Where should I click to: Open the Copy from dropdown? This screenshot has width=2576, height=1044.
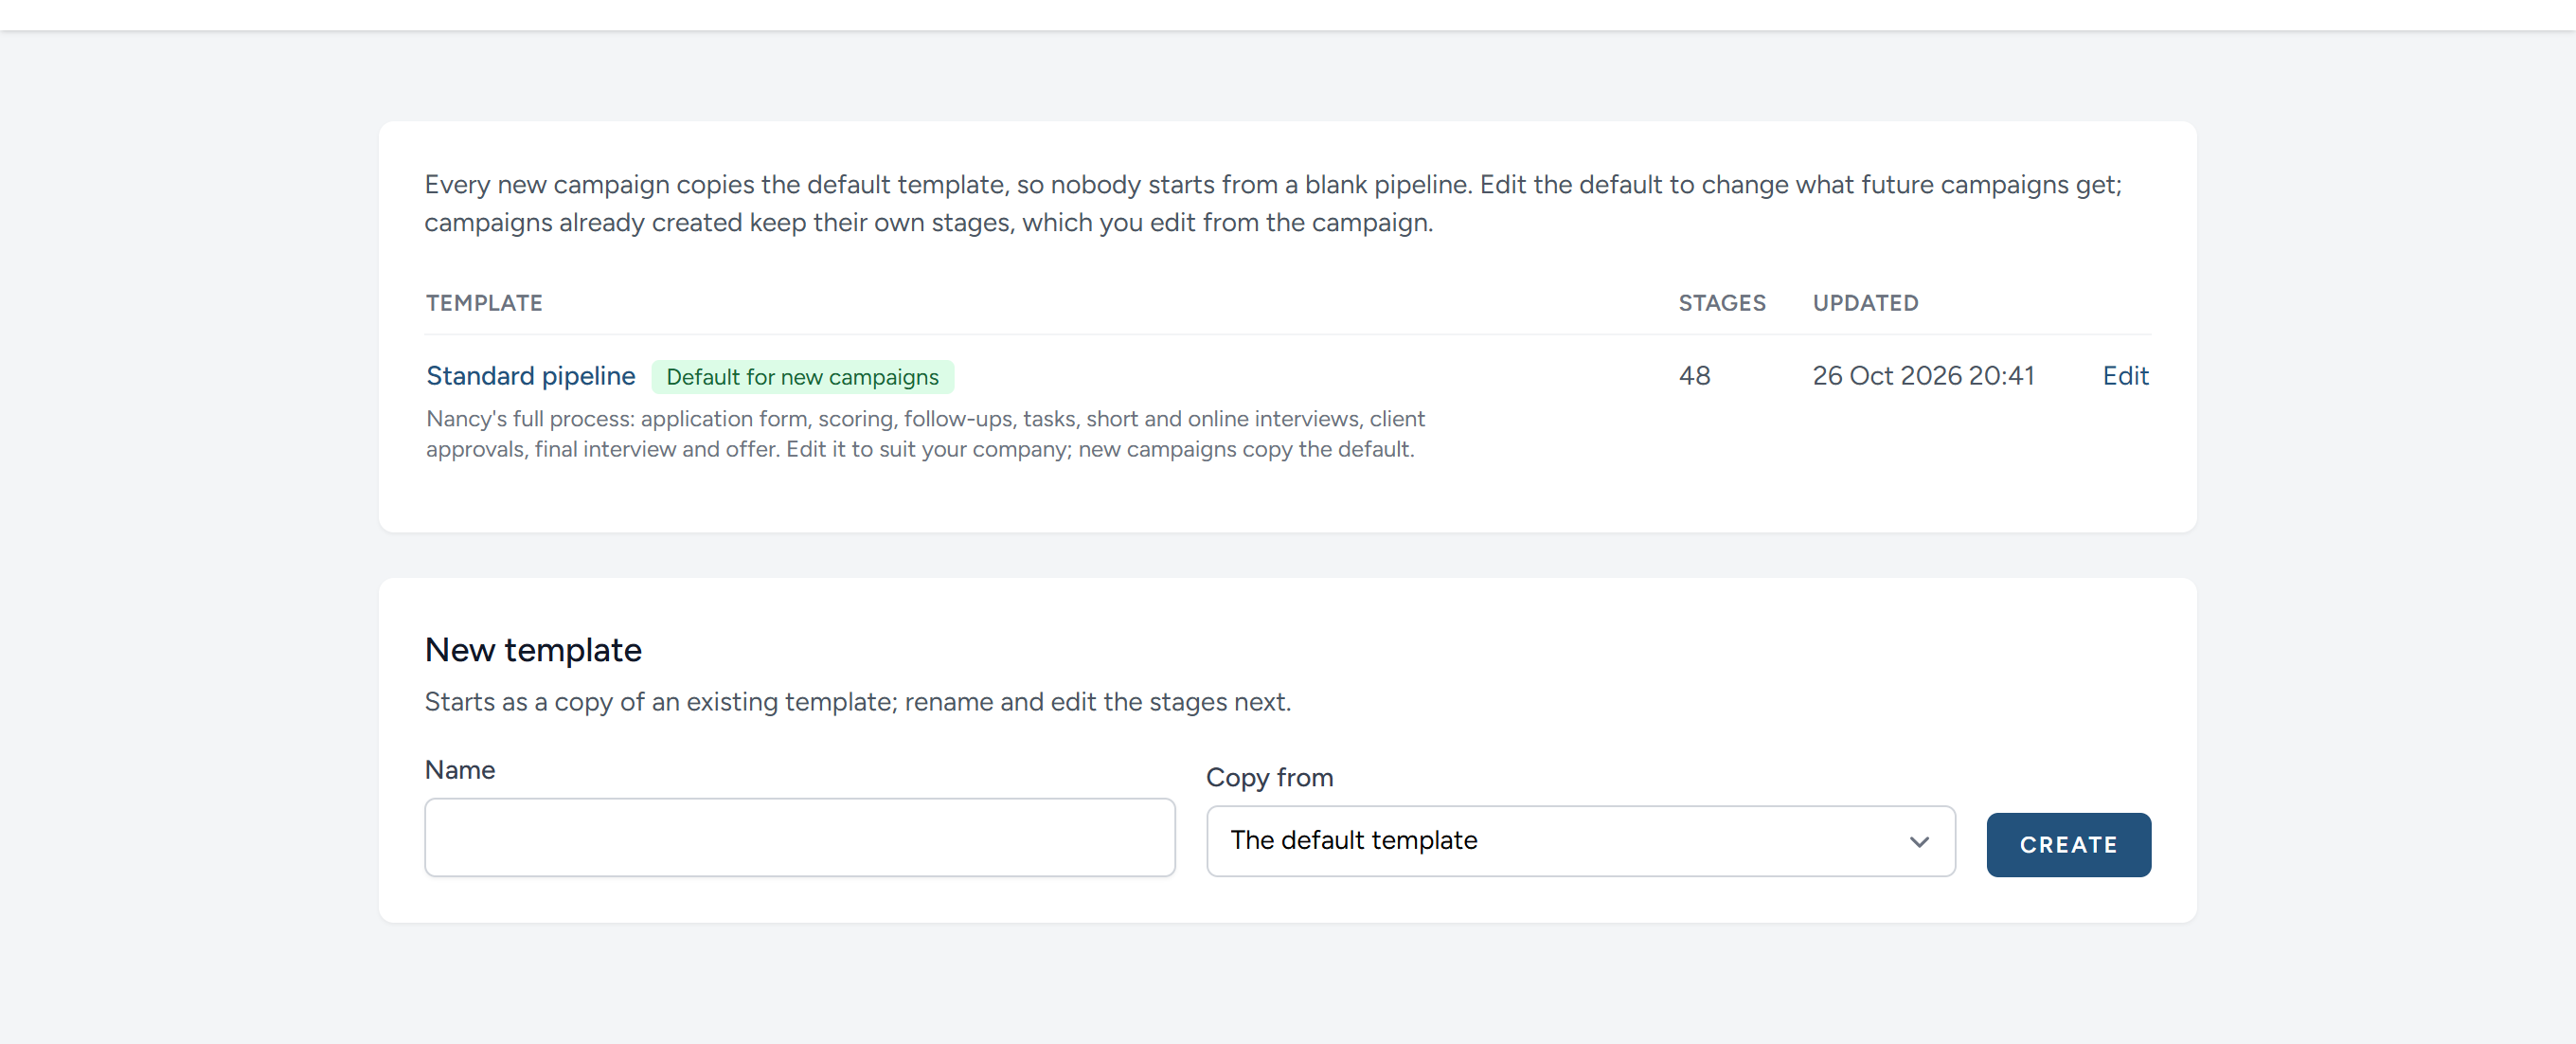1580,841
